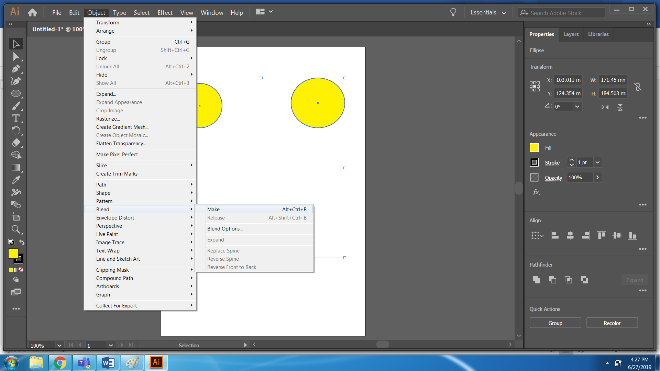
Task: Click the Pathfinder Minus Front icon
Action: pos(552,280)
